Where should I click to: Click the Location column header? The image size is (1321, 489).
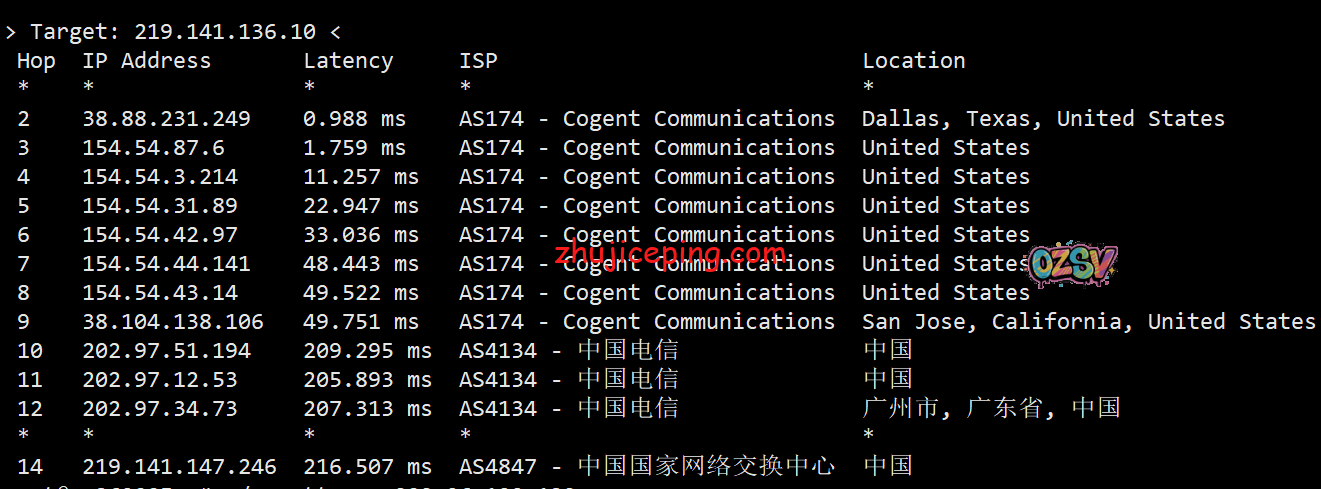(x=914, y=61)
